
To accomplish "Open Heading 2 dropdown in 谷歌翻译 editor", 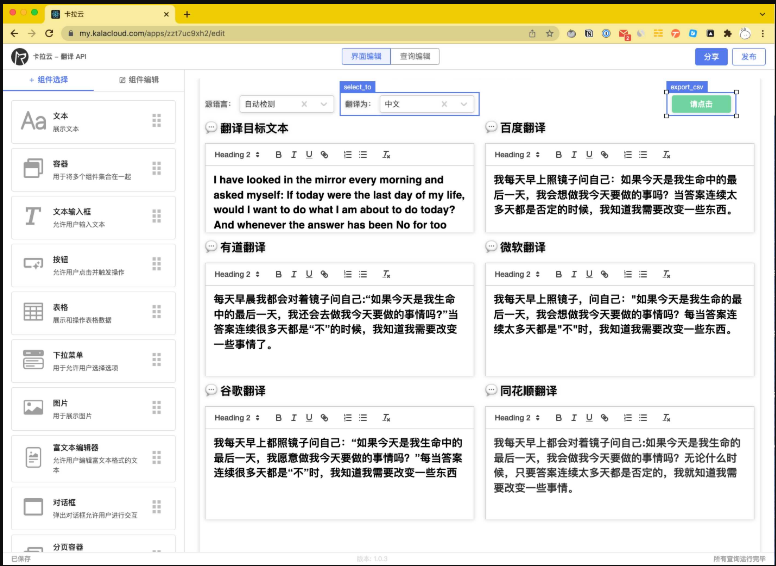I will (x=237, y=418).
